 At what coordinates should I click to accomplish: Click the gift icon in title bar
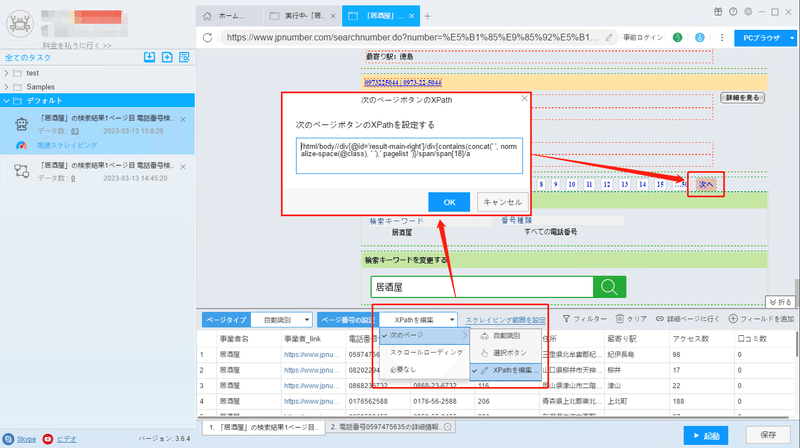point(718,12)
